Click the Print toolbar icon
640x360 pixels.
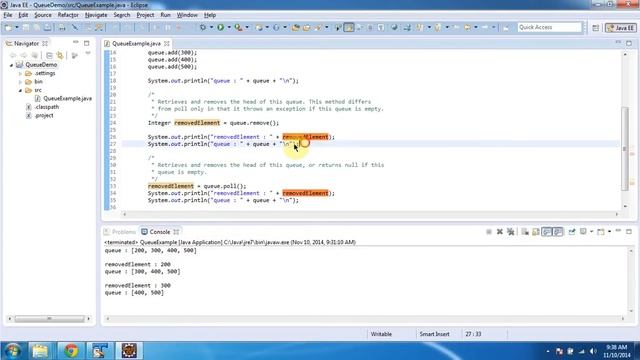[62, 27]
